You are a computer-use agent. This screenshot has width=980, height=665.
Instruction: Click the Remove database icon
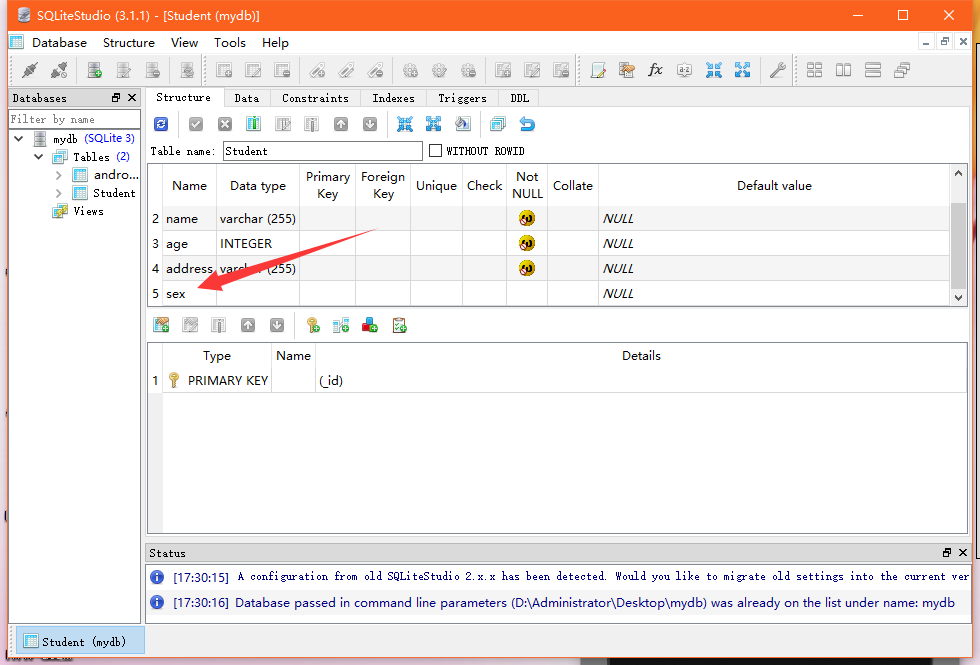coord(152,70)
